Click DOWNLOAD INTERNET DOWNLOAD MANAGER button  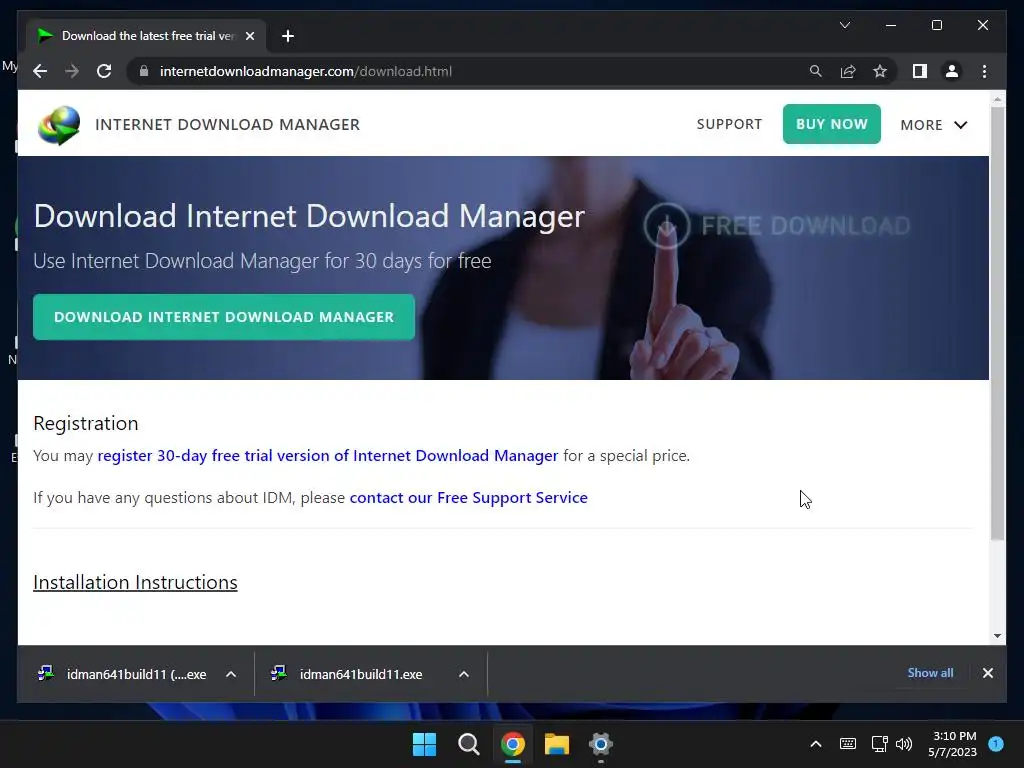224,317
